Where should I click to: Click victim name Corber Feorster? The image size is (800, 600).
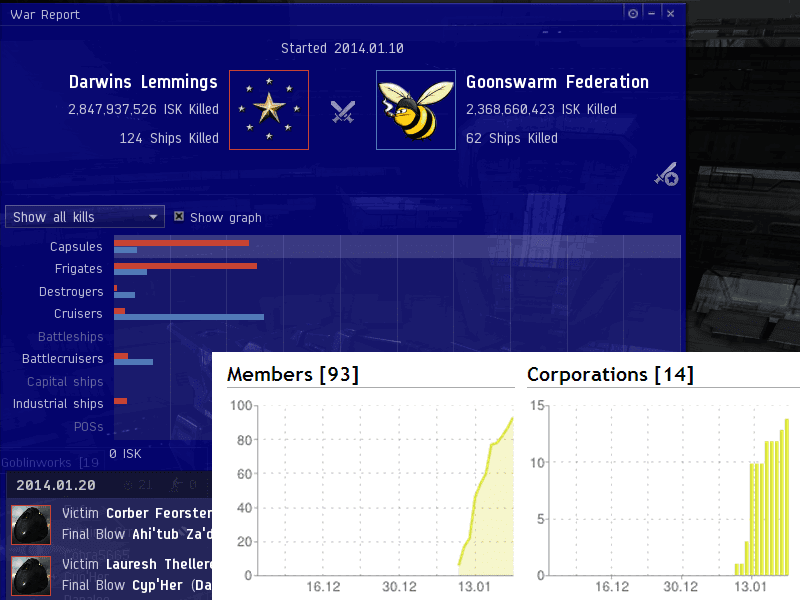[159, 513]
